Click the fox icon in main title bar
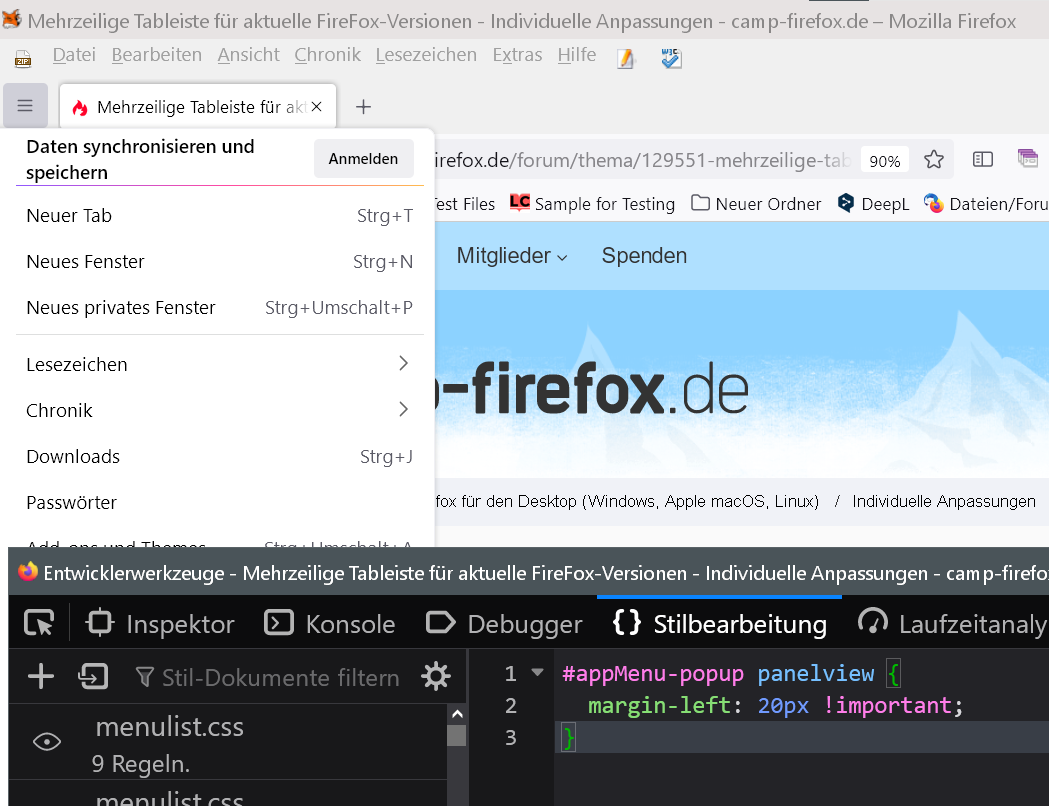1049x806 pixels. (x=12, y=19)
